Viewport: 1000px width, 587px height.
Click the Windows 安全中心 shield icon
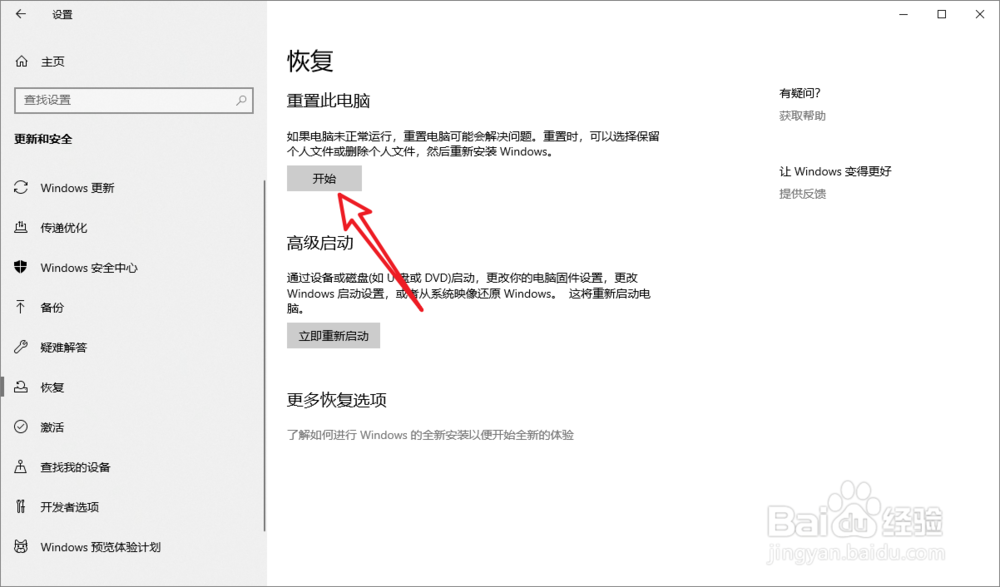point(21,267)
